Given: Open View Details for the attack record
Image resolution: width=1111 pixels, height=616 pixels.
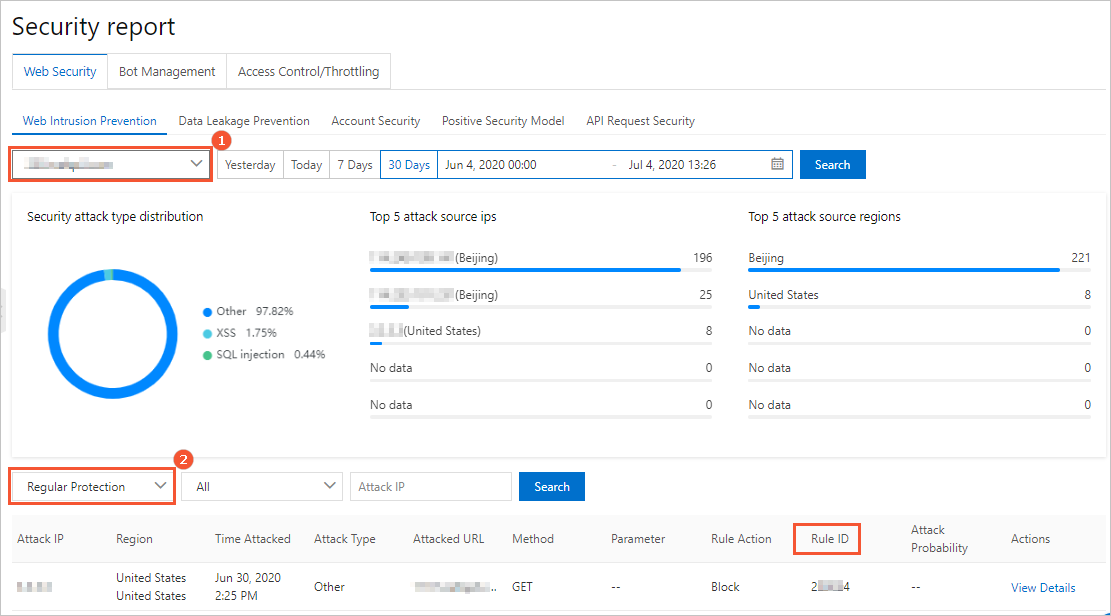Looking at the screenshot, I should [x=1043, y=588].
